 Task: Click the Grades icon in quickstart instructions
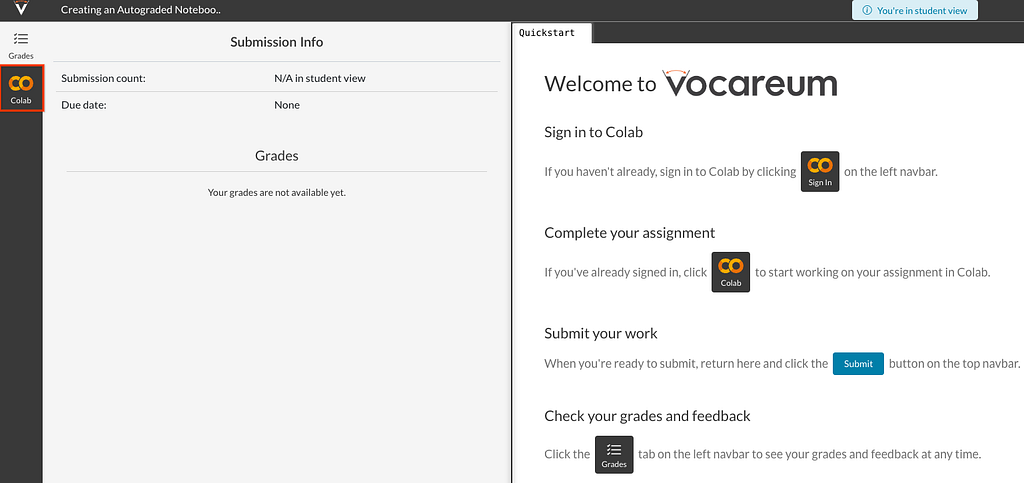point(614,454)
